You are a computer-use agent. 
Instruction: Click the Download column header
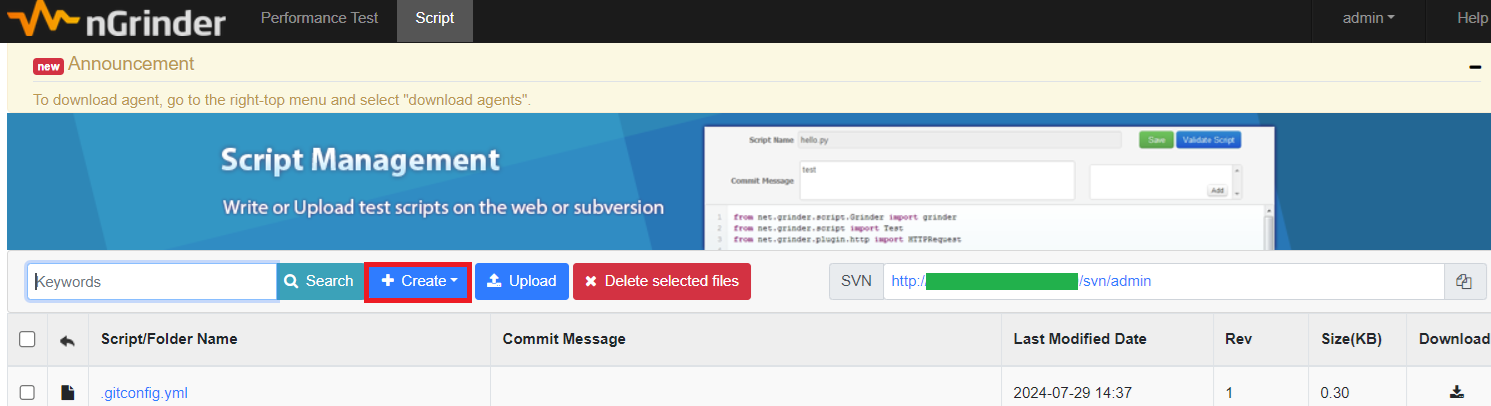tap(1455, 339)
